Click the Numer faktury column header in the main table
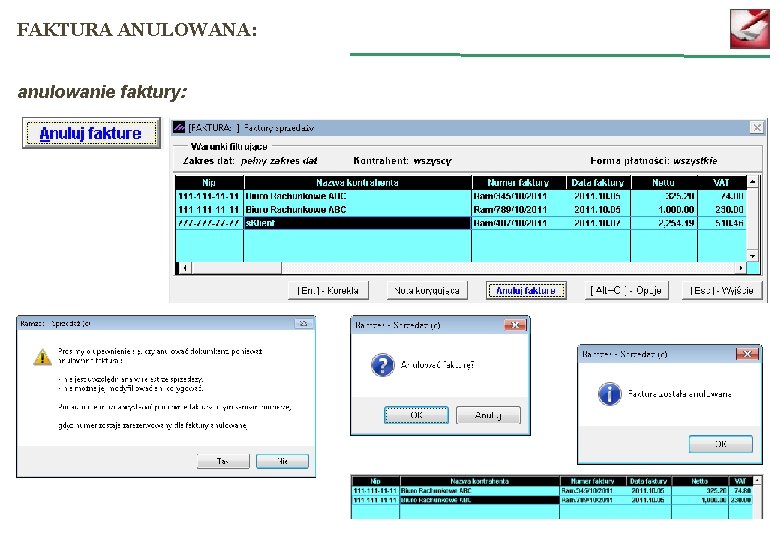Screen dimensions: 780x540 pos(518,182)
